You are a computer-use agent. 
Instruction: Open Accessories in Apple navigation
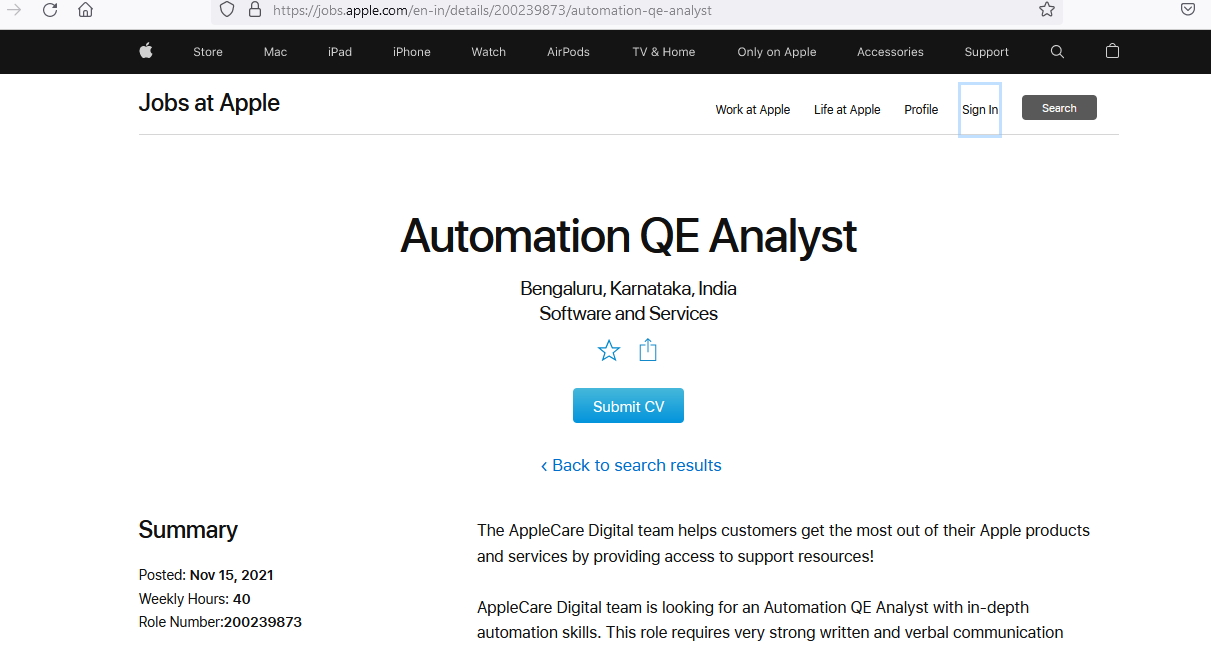click(890, 52)
